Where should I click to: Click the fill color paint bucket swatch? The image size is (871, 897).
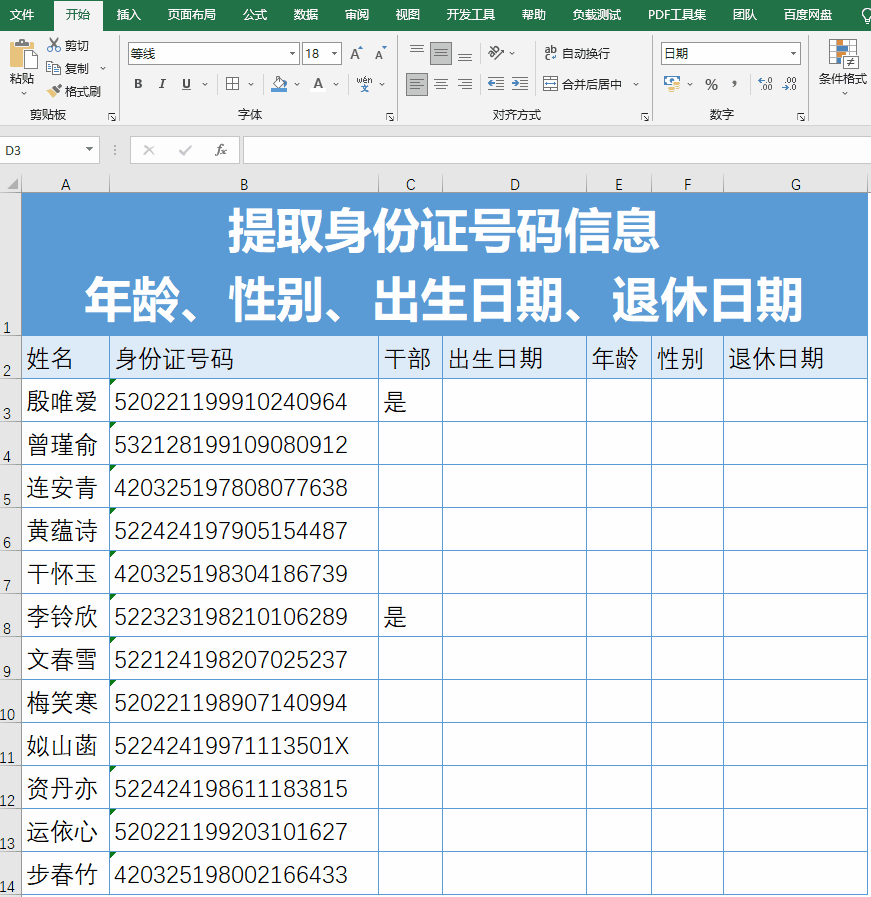279,84
